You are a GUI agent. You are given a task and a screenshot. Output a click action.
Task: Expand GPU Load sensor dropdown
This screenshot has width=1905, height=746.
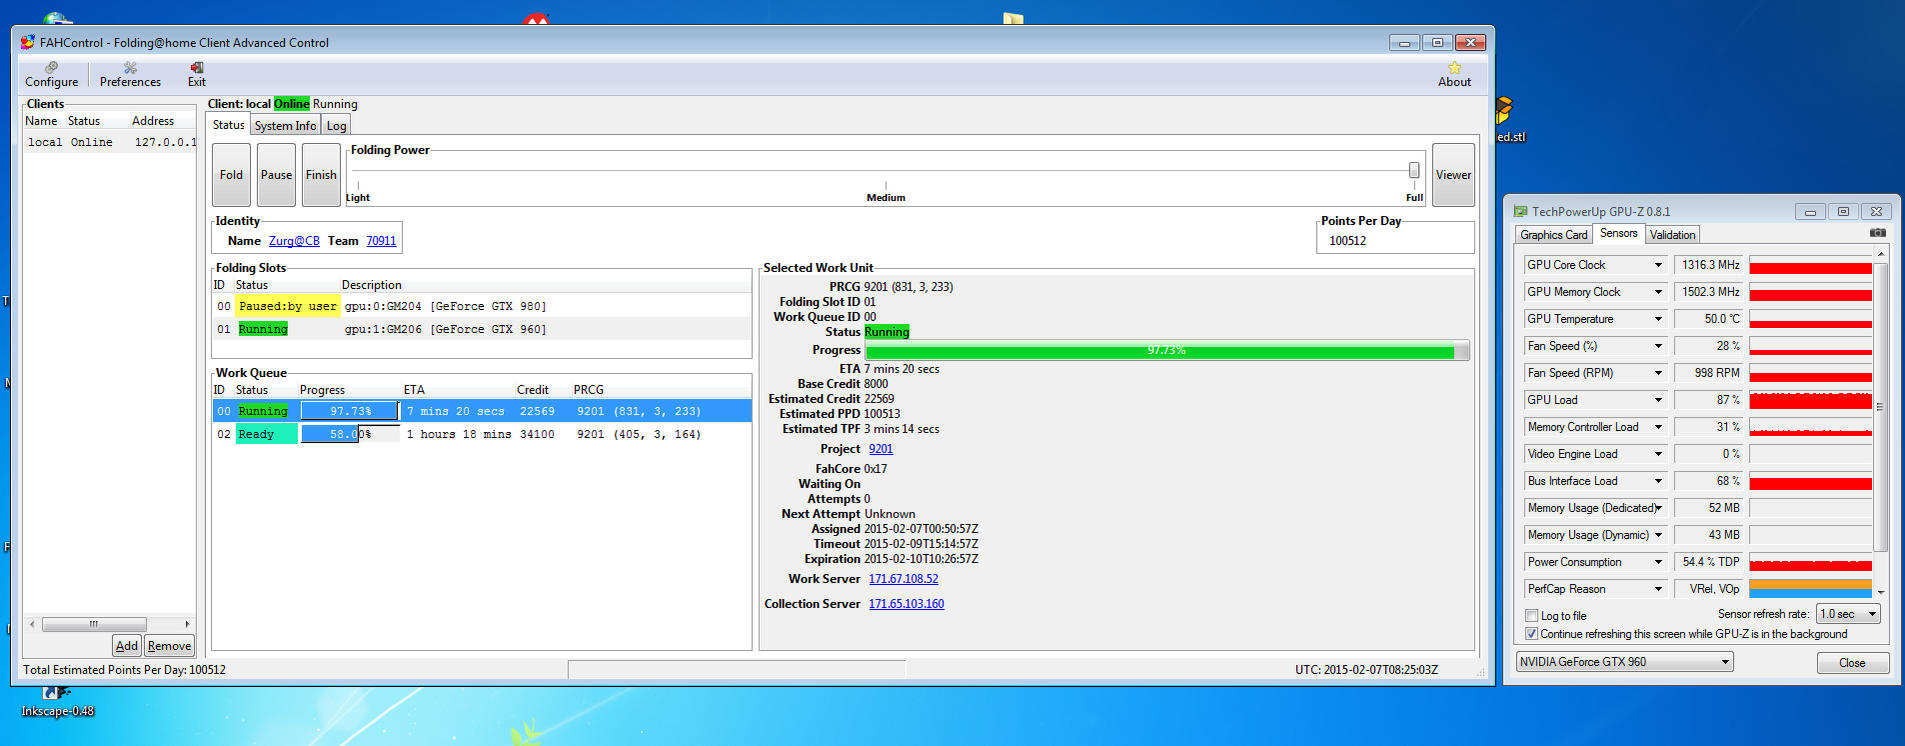[x=1658, y=400]
